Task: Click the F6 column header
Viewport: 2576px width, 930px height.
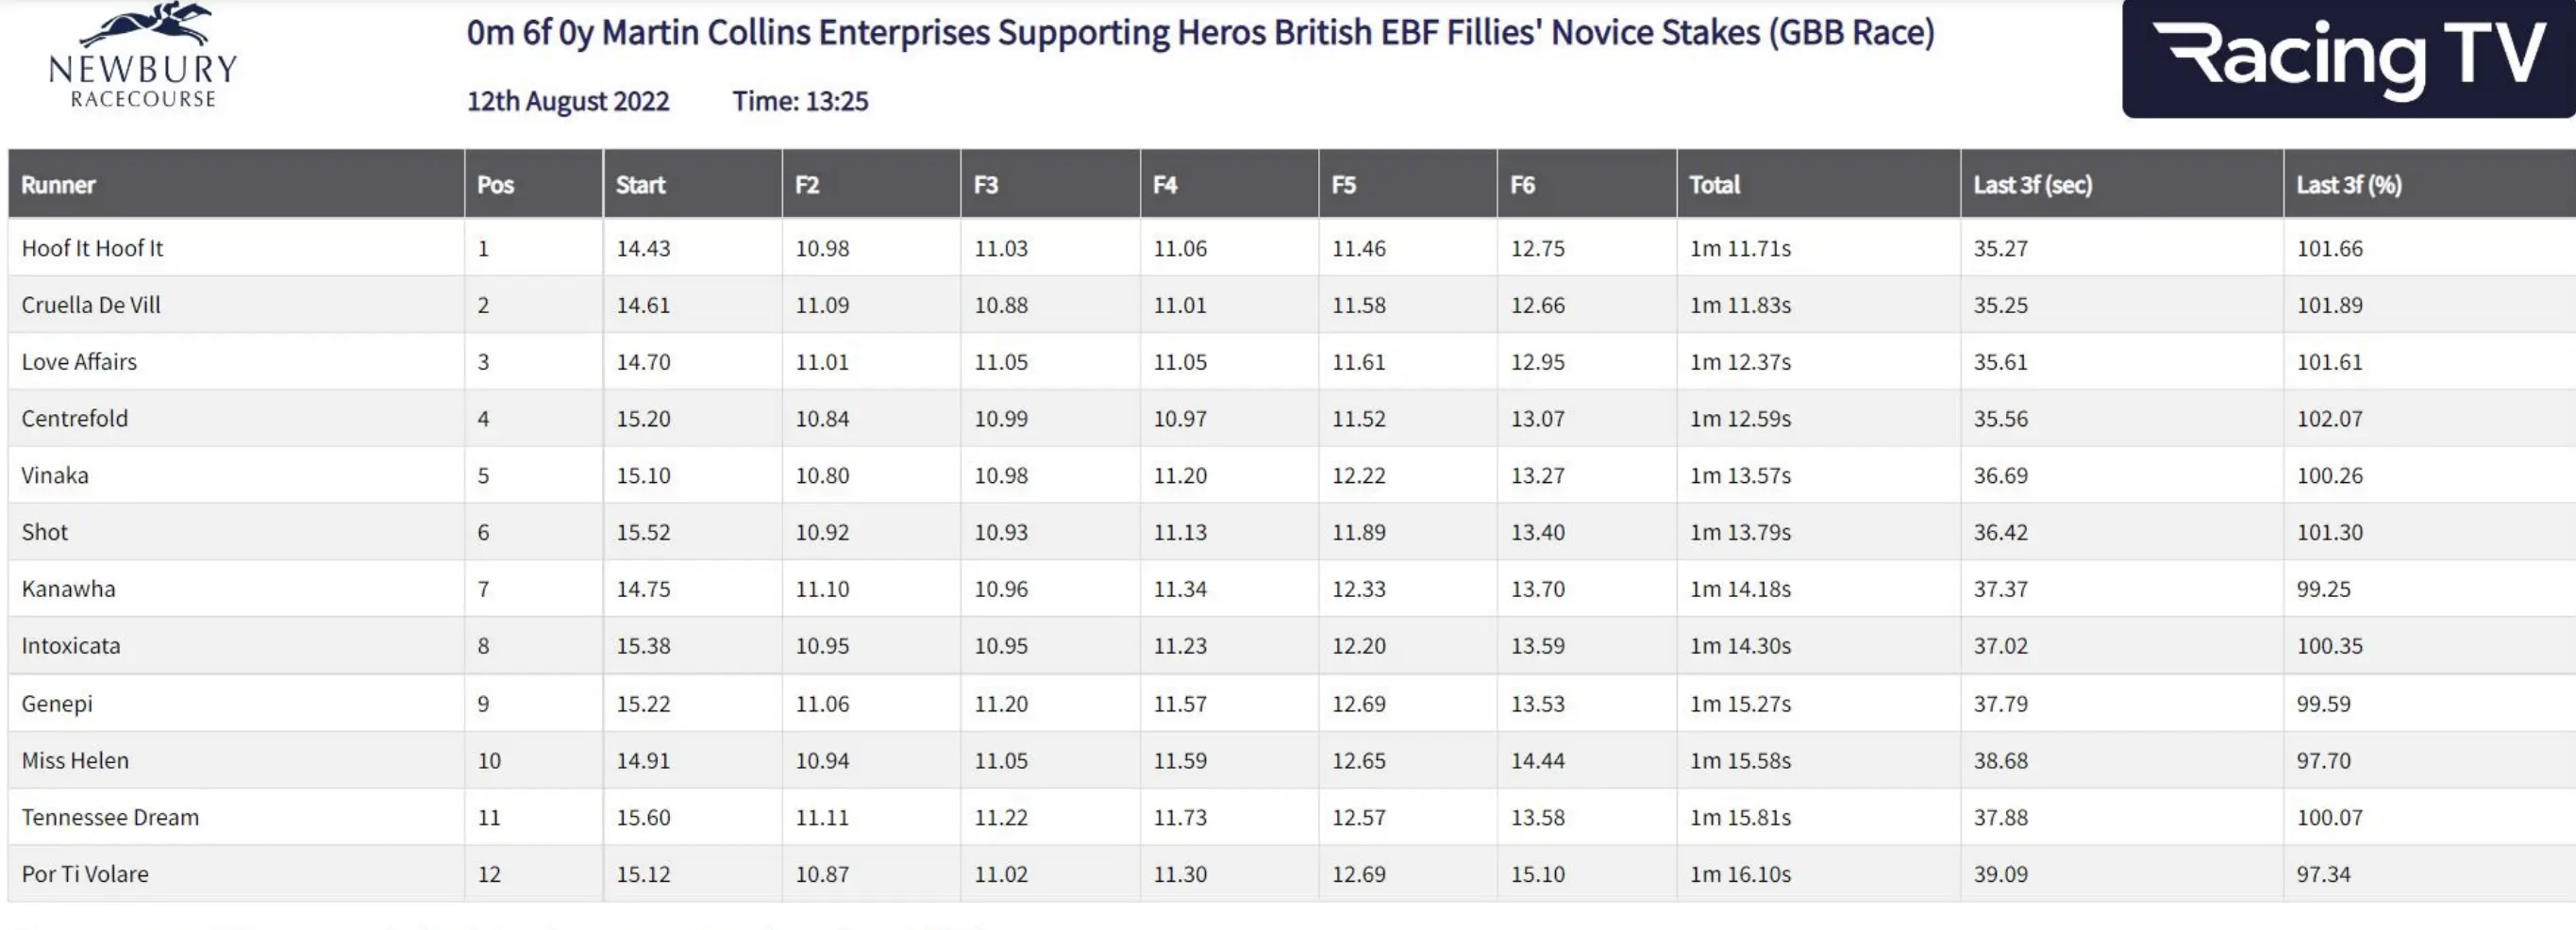Action: [x=1522, y=185]
